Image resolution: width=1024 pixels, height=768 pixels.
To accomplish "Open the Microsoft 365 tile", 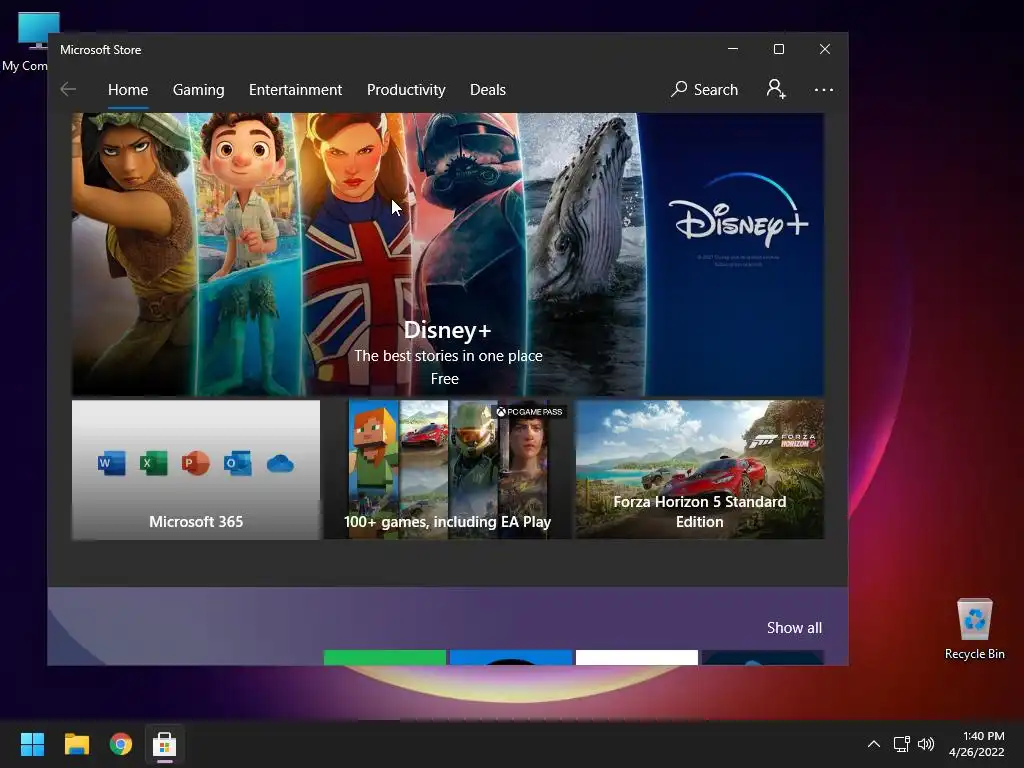I will 196,470.
